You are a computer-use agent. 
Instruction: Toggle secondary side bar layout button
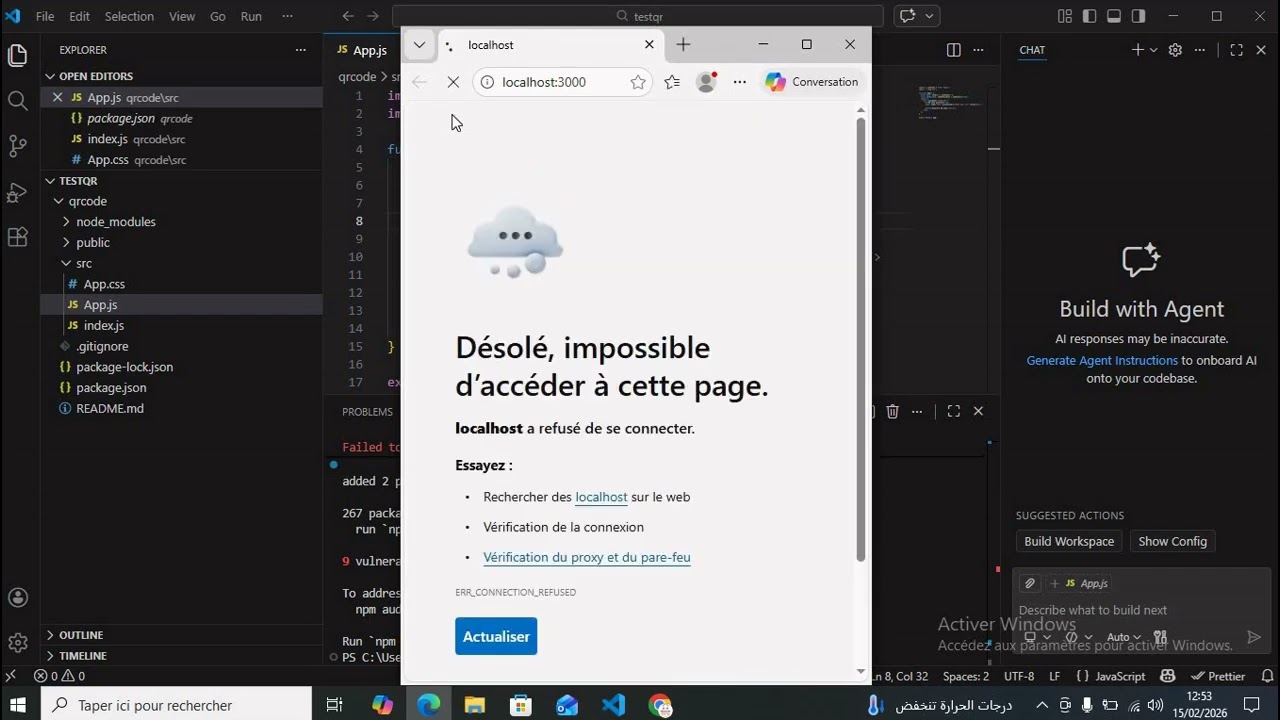1138,16
